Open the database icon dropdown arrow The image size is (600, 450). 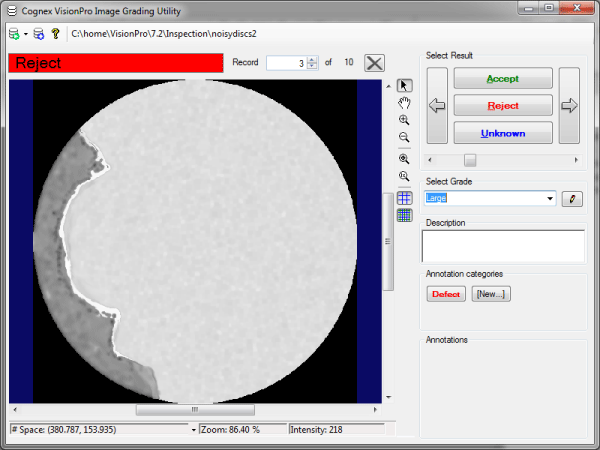coord(25,33)
